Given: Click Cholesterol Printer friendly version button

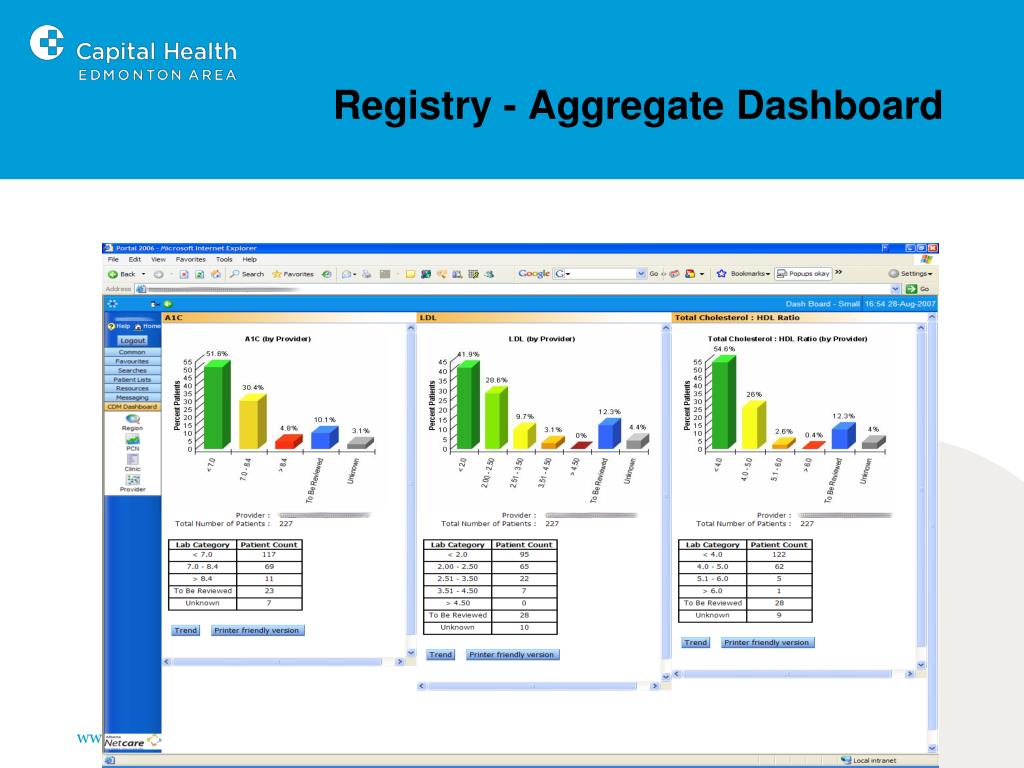Looking at the screenshot, I should click(767, 643).
